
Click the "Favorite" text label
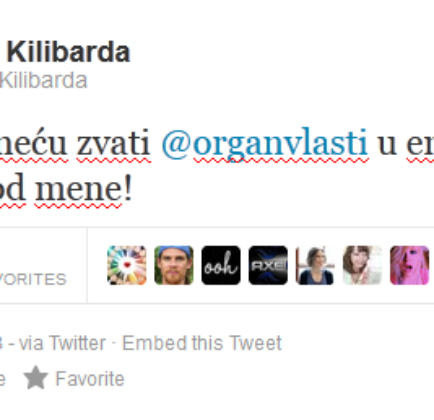pos(90,379)
